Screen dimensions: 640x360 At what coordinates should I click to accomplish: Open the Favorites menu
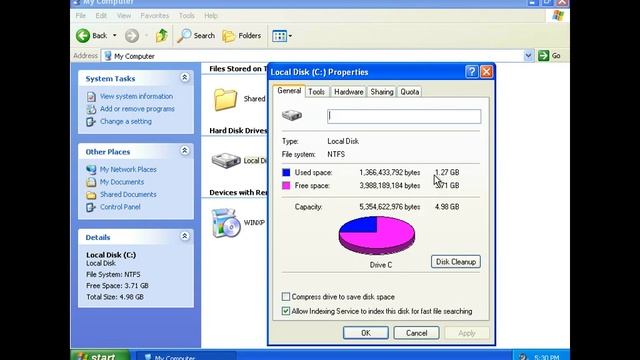click(x=155, y=16)
